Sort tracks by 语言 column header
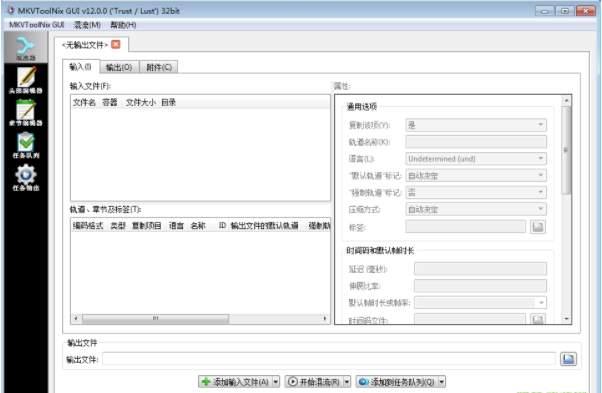 click(177, 225)
